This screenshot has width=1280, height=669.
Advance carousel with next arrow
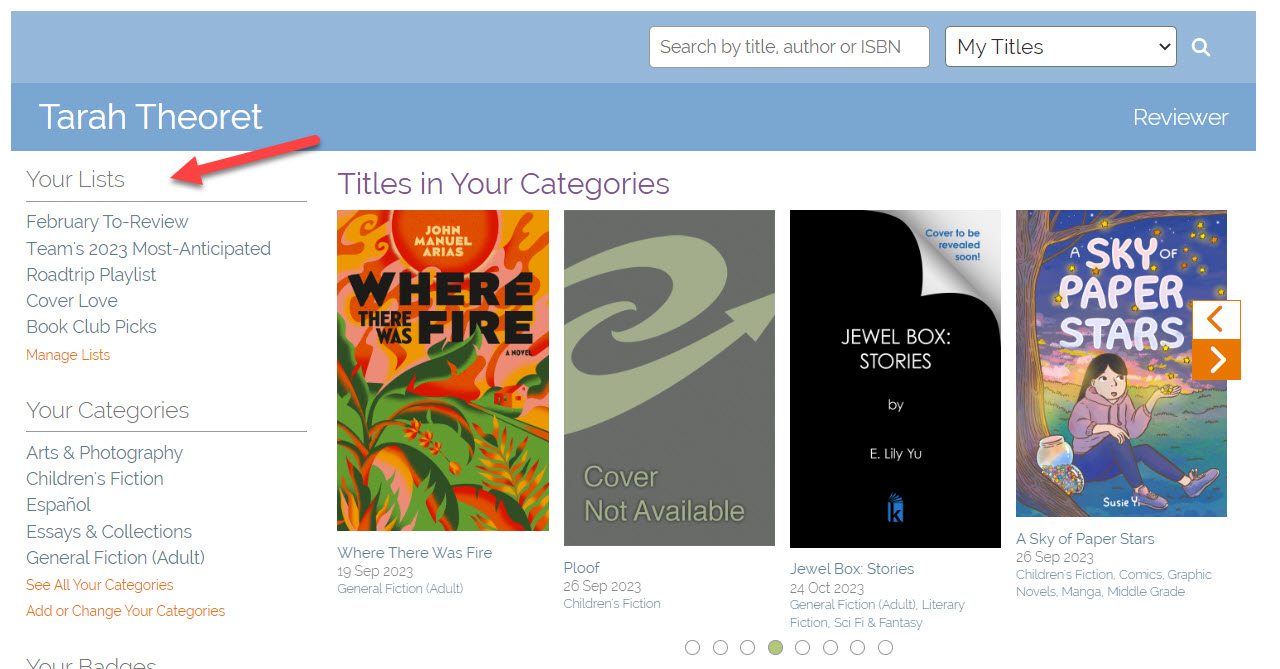point(1216,360)
